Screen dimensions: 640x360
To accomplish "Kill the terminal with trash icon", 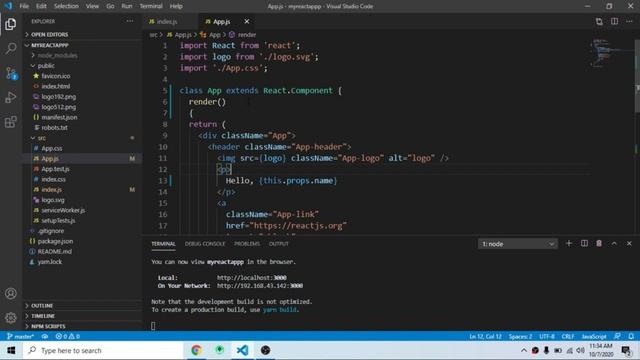I will [599, 244].
